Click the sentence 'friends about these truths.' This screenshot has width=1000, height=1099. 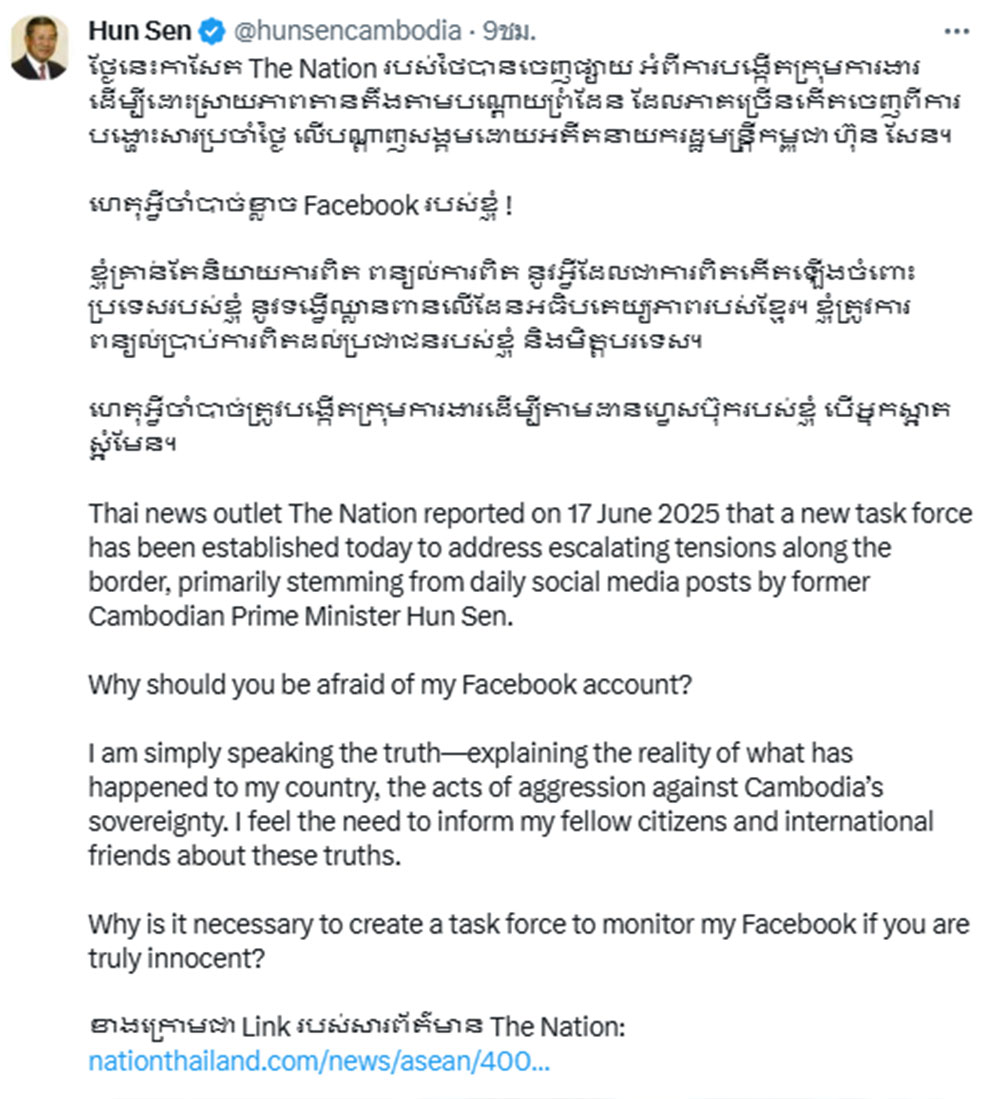pyautogui.click(x=245, y=856)
